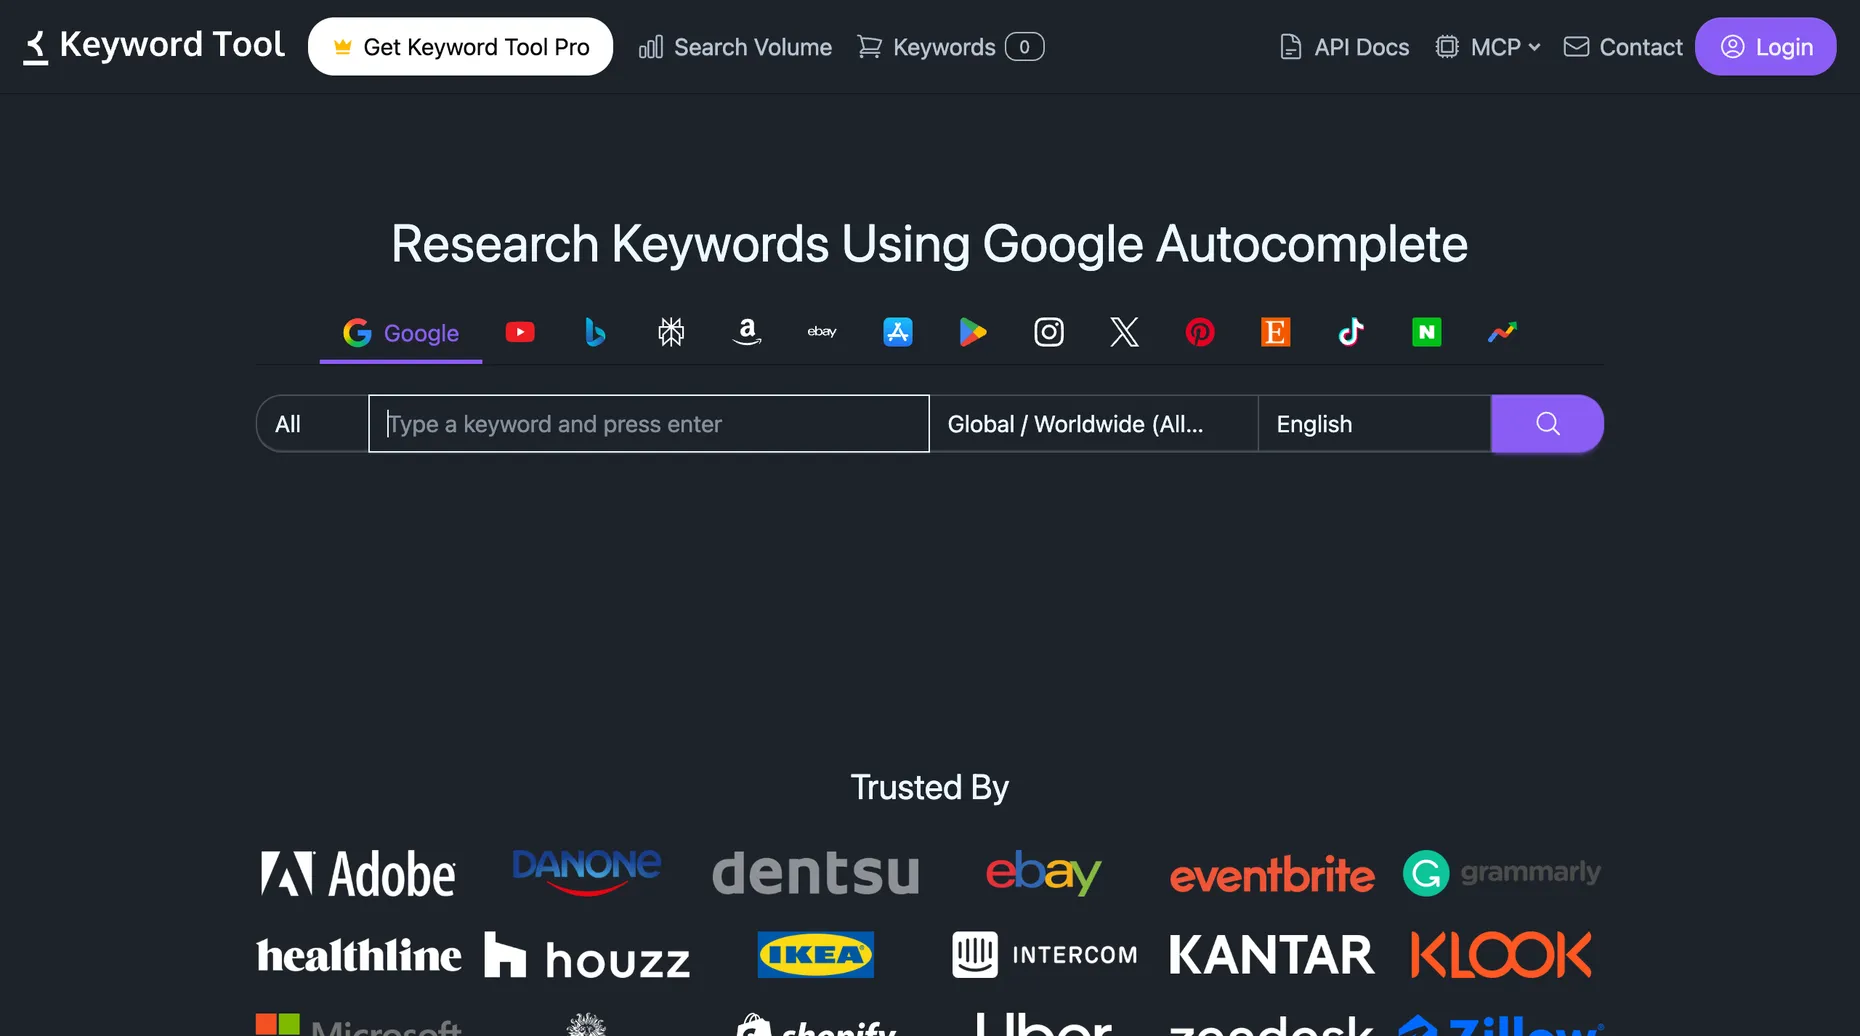Click the eBay logo under Trusted By
The image size is (1860, 1036).
pyautogui.click(x=1043, y=873)
